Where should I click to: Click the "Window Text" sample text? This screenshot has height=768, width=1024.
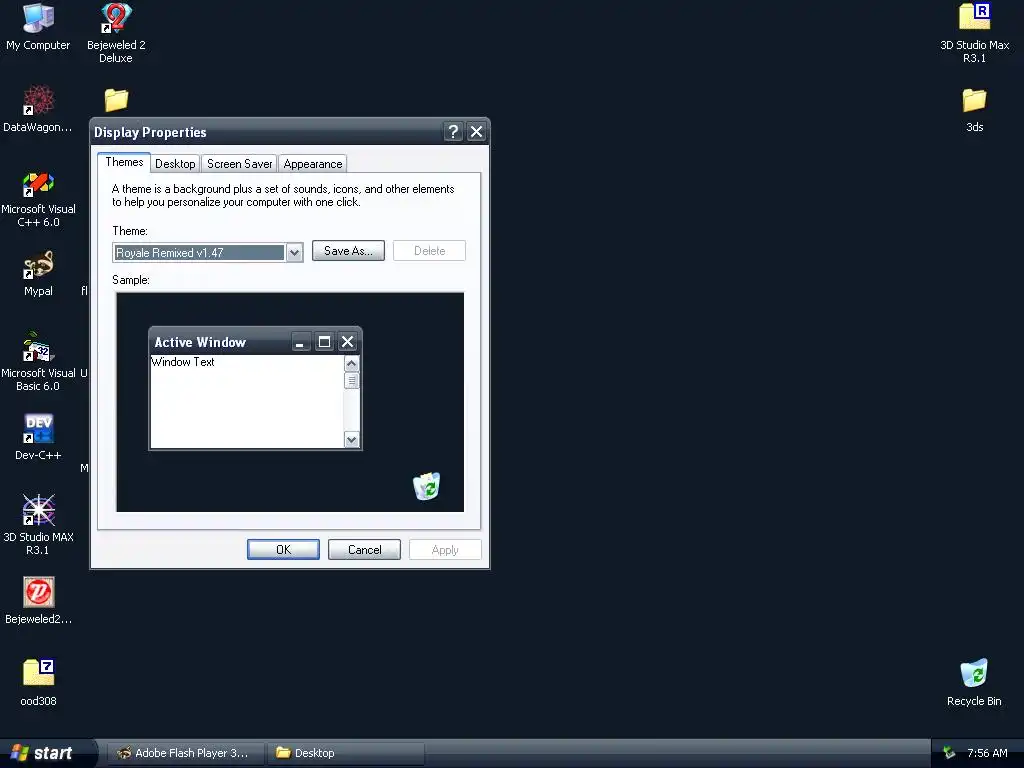tap(183, 362)
